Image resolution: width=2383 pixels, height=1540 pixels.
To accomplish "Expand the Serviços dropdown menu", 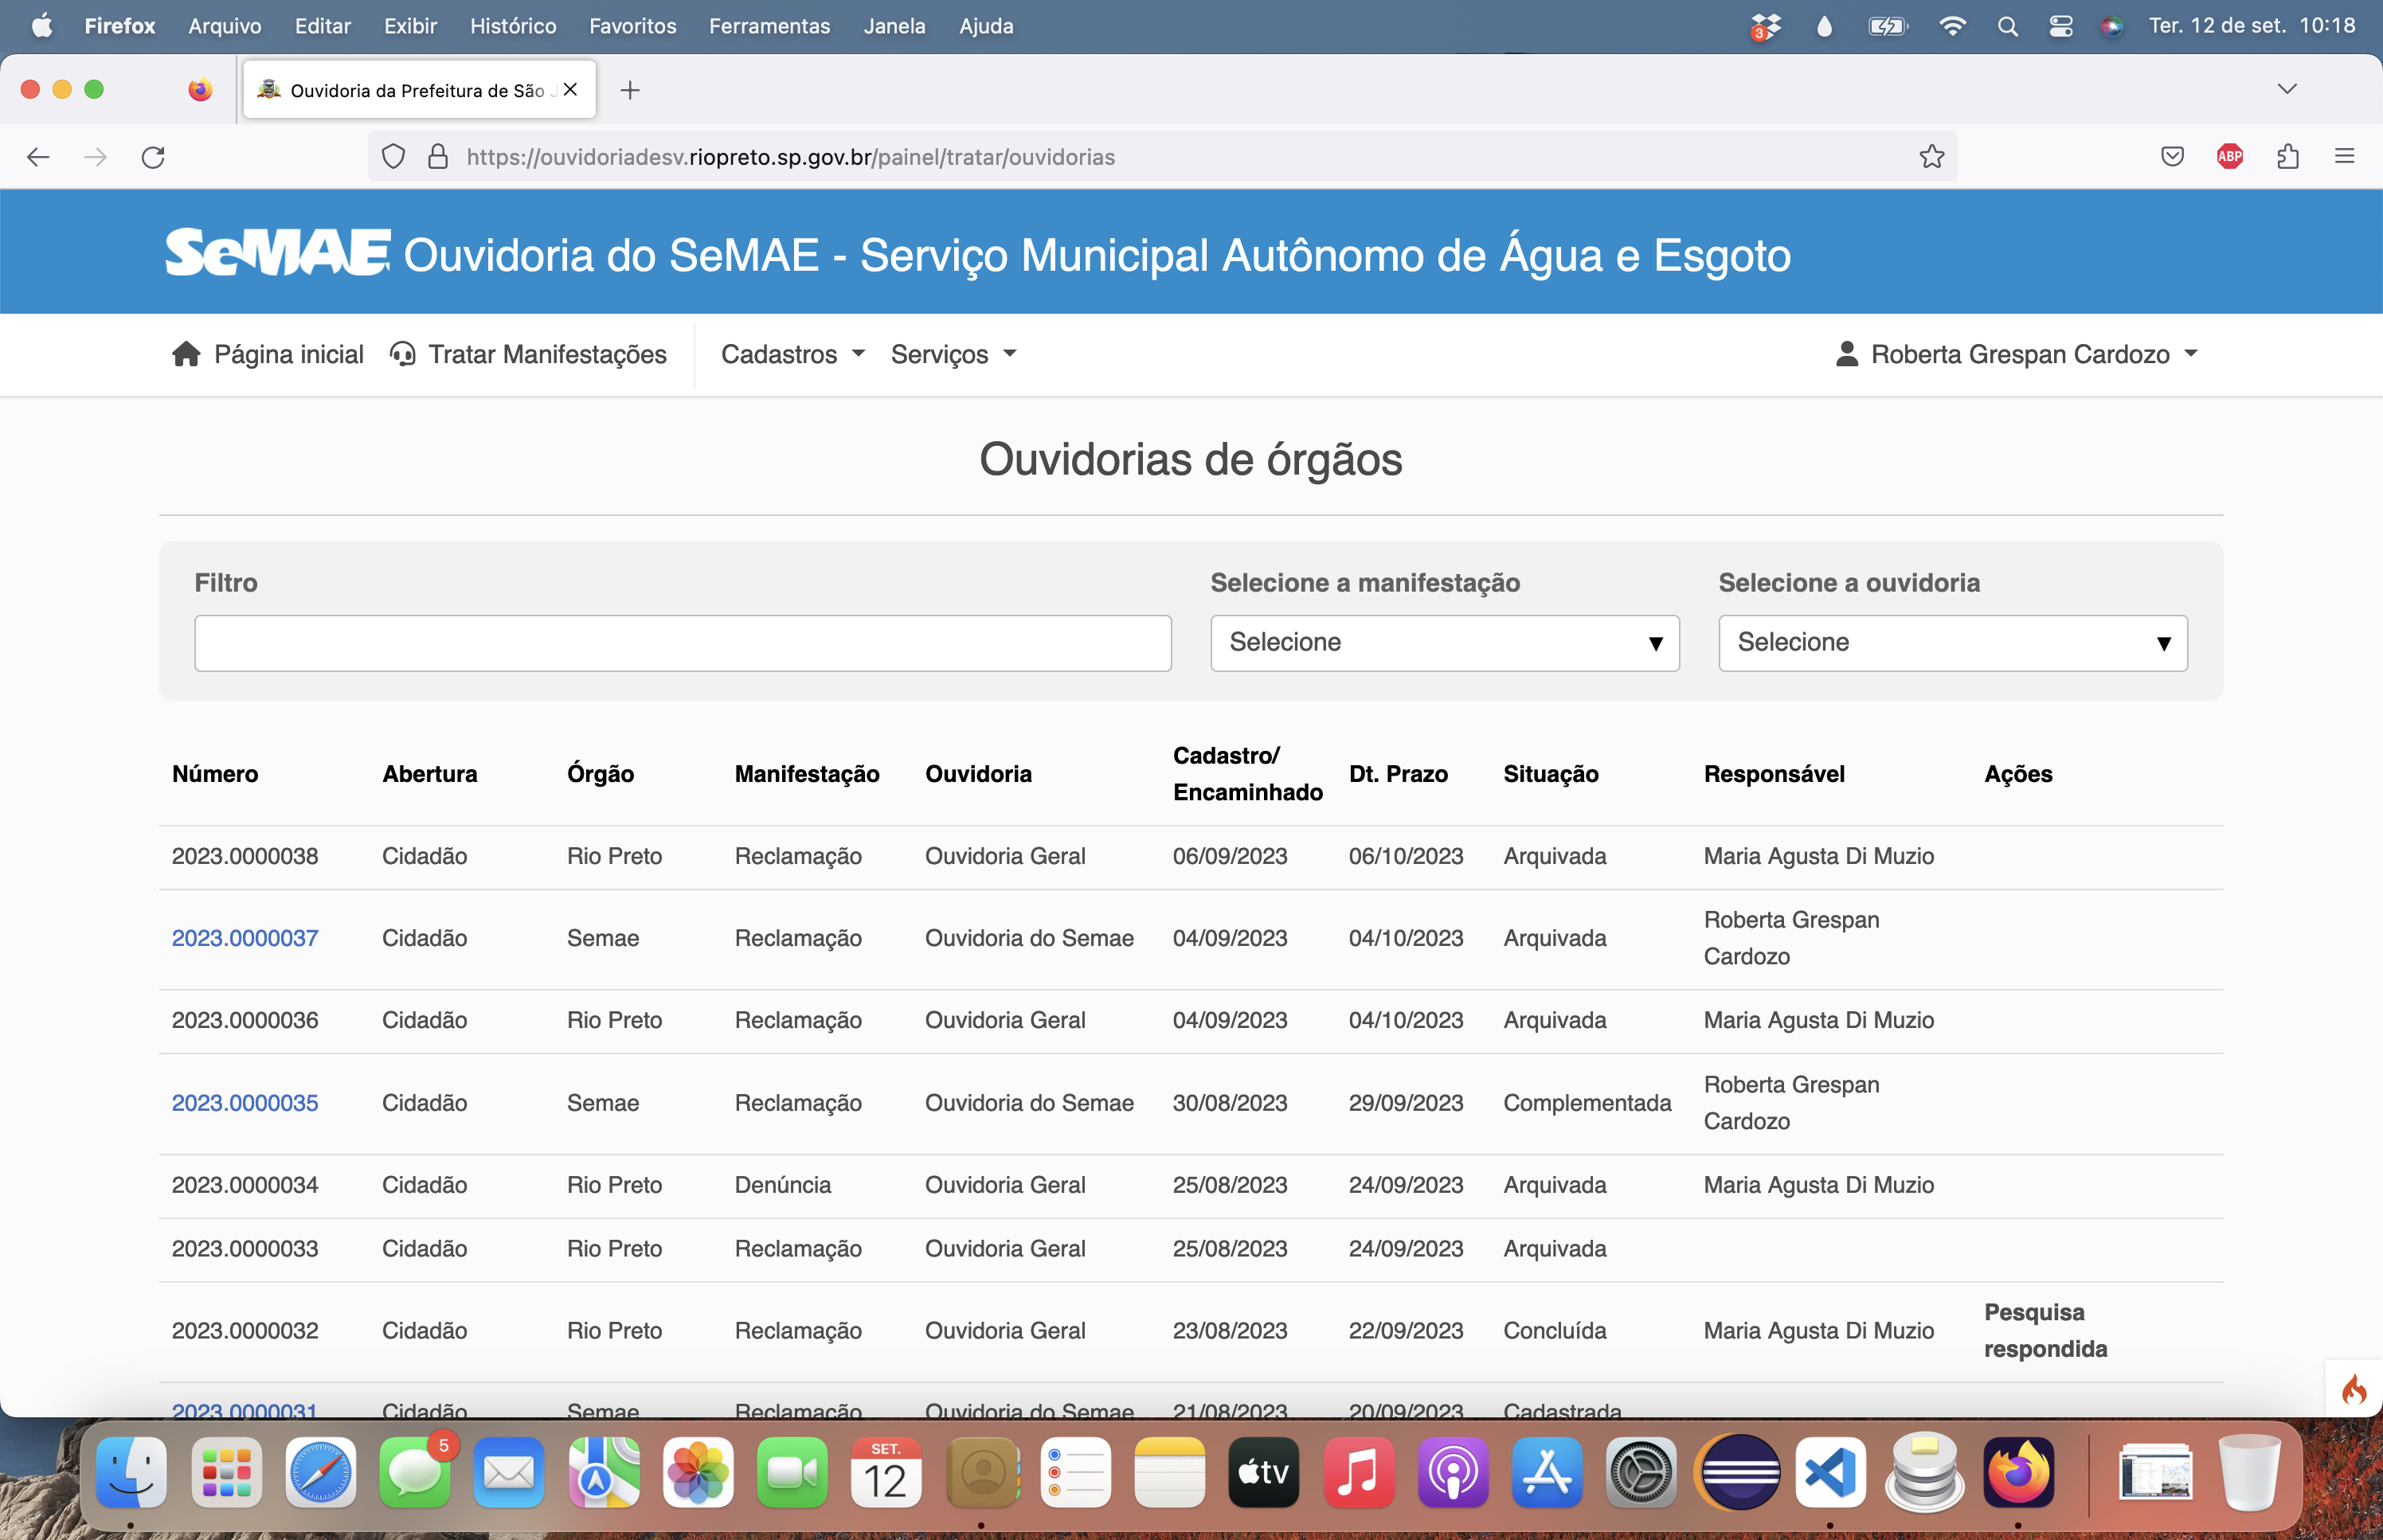I will 953,354.
